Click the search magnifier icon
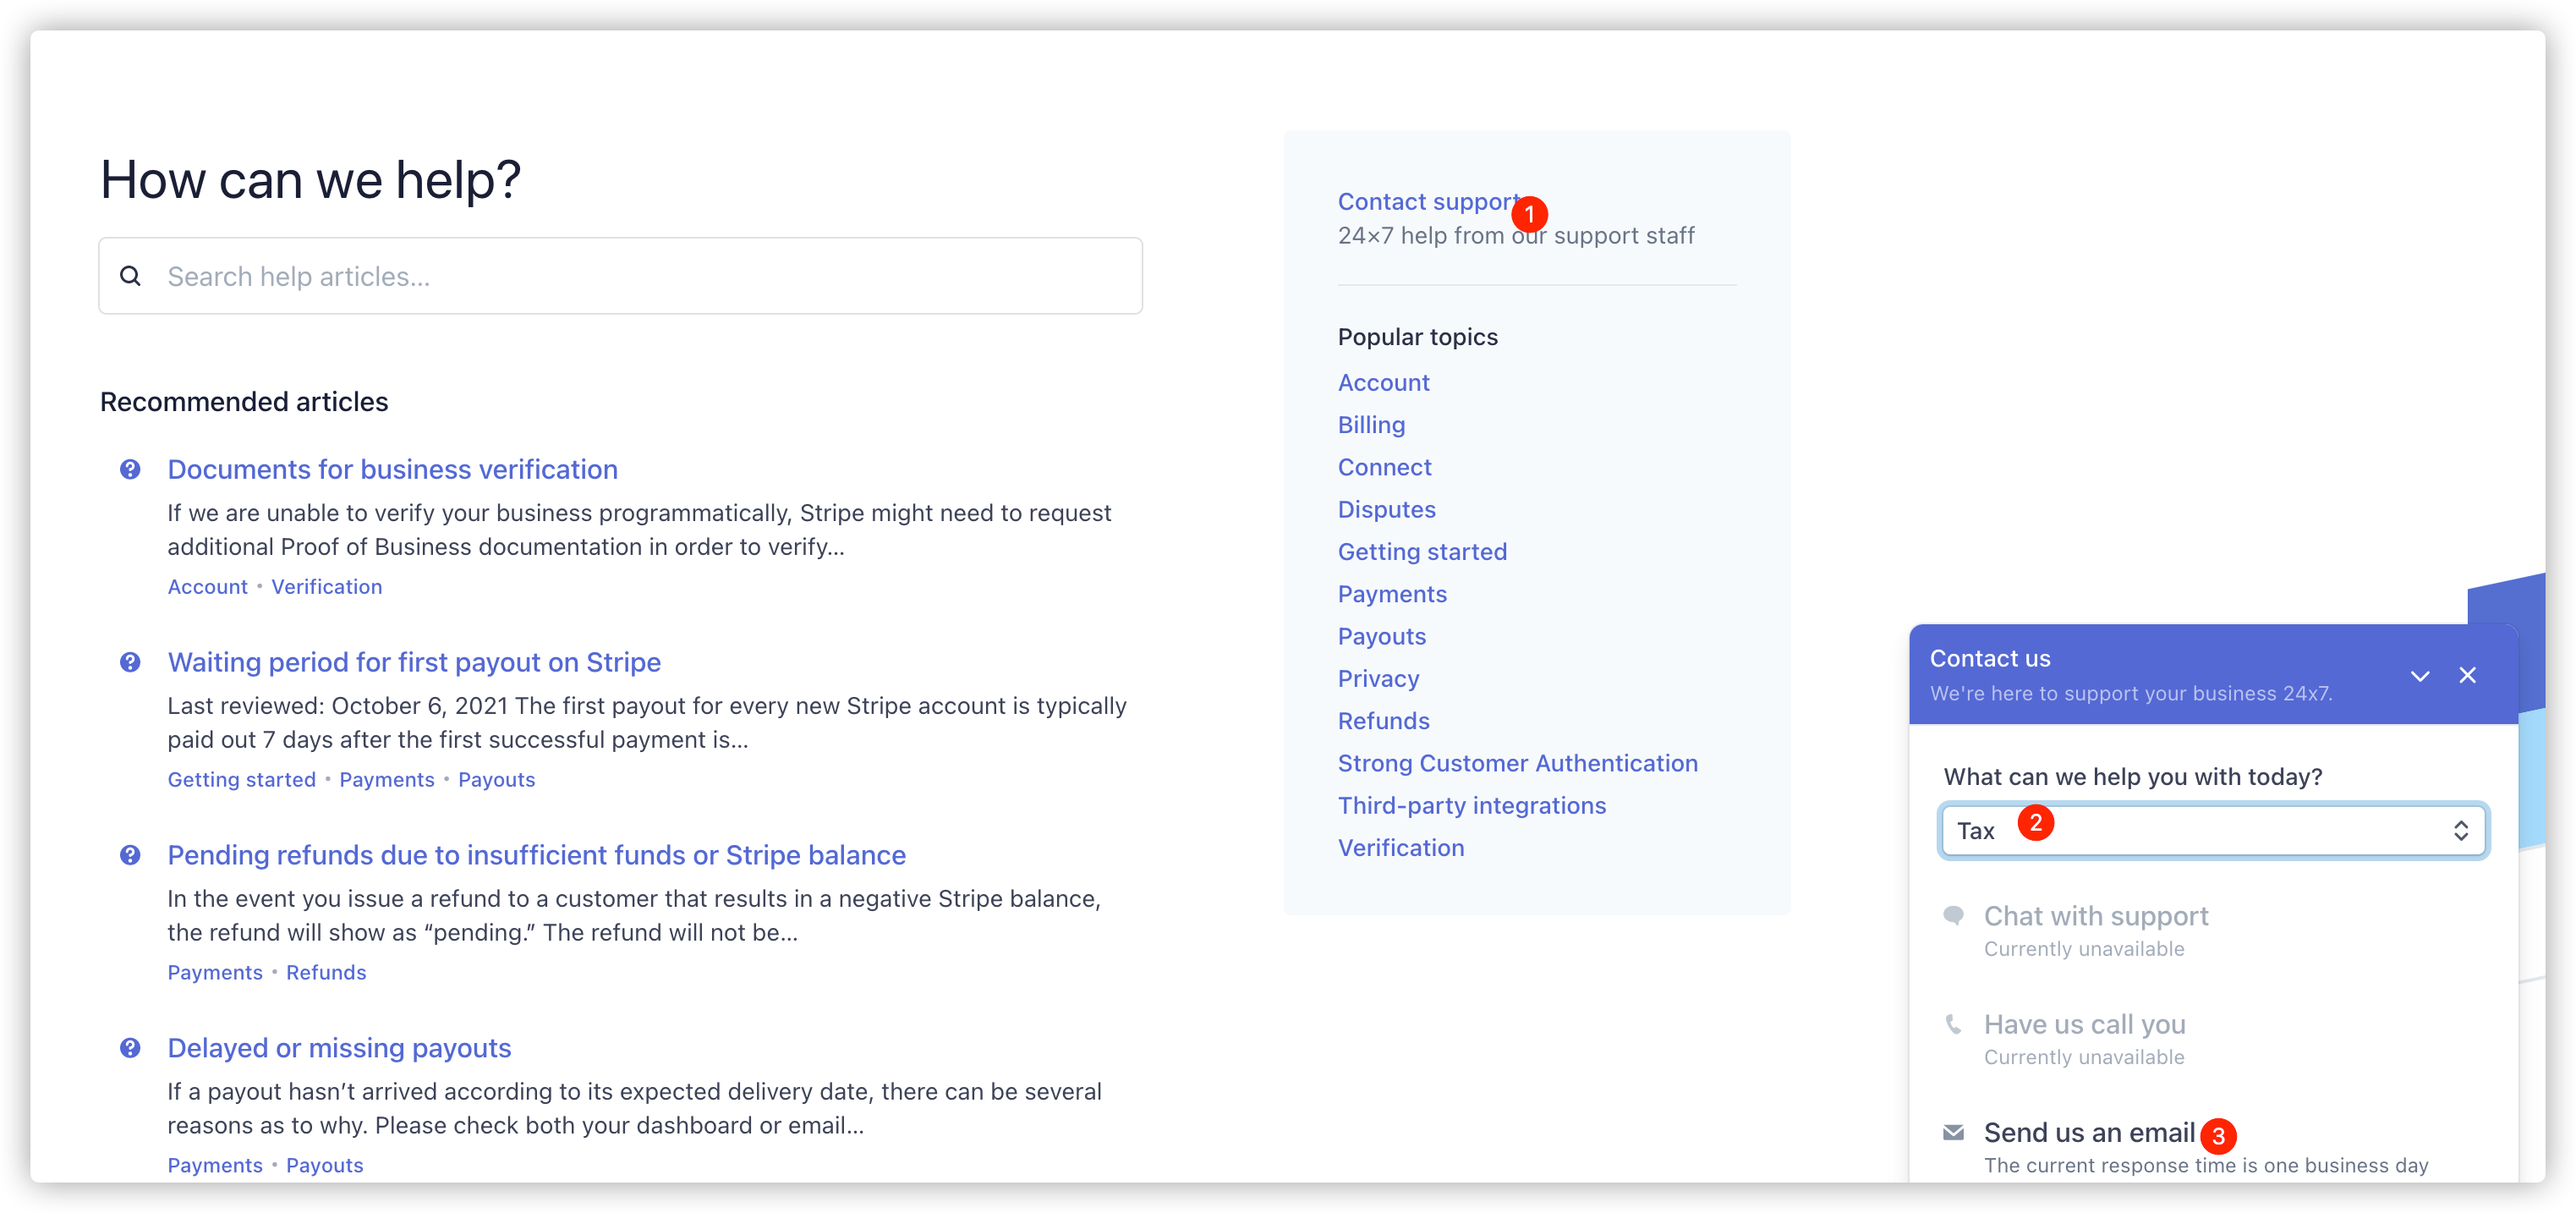2576x1213 pixels. [x=130, y=276]
